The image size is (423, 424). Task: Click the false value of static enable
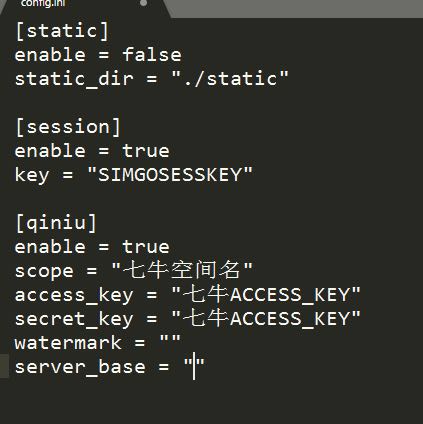point(152,55)
